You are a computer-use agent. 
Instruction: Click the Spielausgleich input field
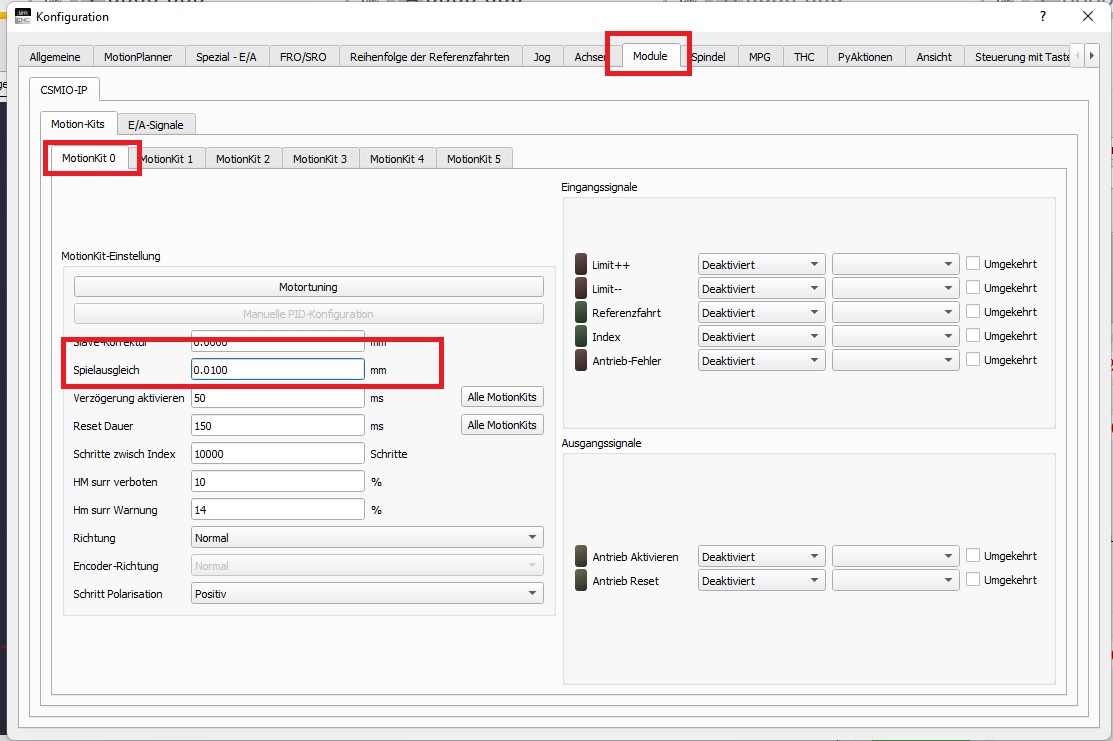[x=277, y=370]
